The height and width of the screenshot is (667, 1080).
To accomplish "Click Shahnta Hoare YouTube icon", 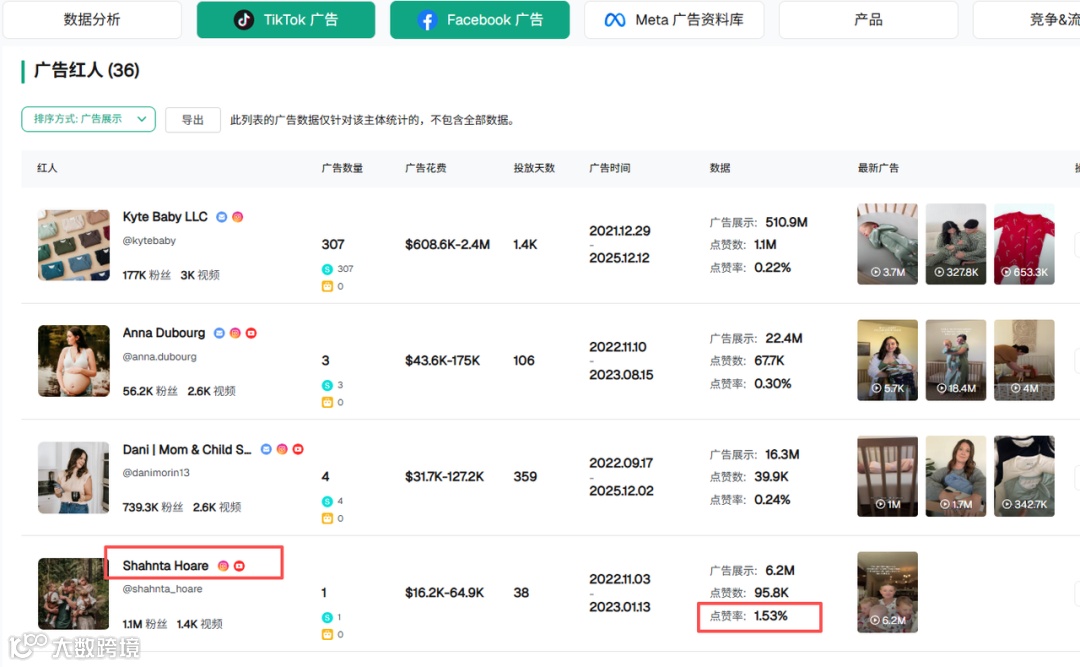I will point(239,566).
